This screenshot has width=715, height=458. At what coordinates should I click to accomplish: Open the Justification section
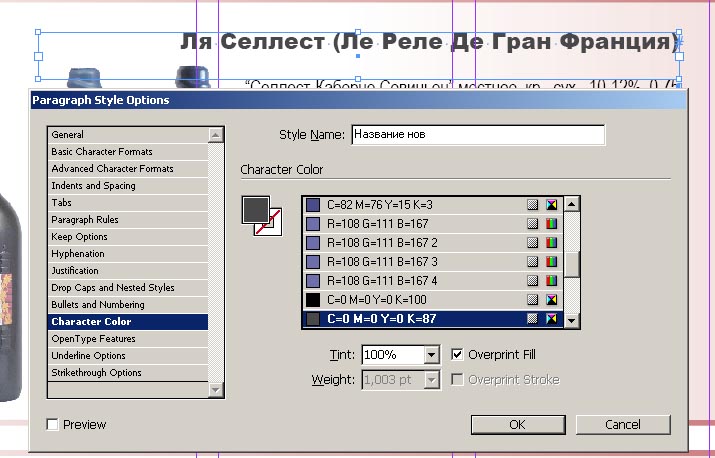pyautogui.click(x=128, y=271)
